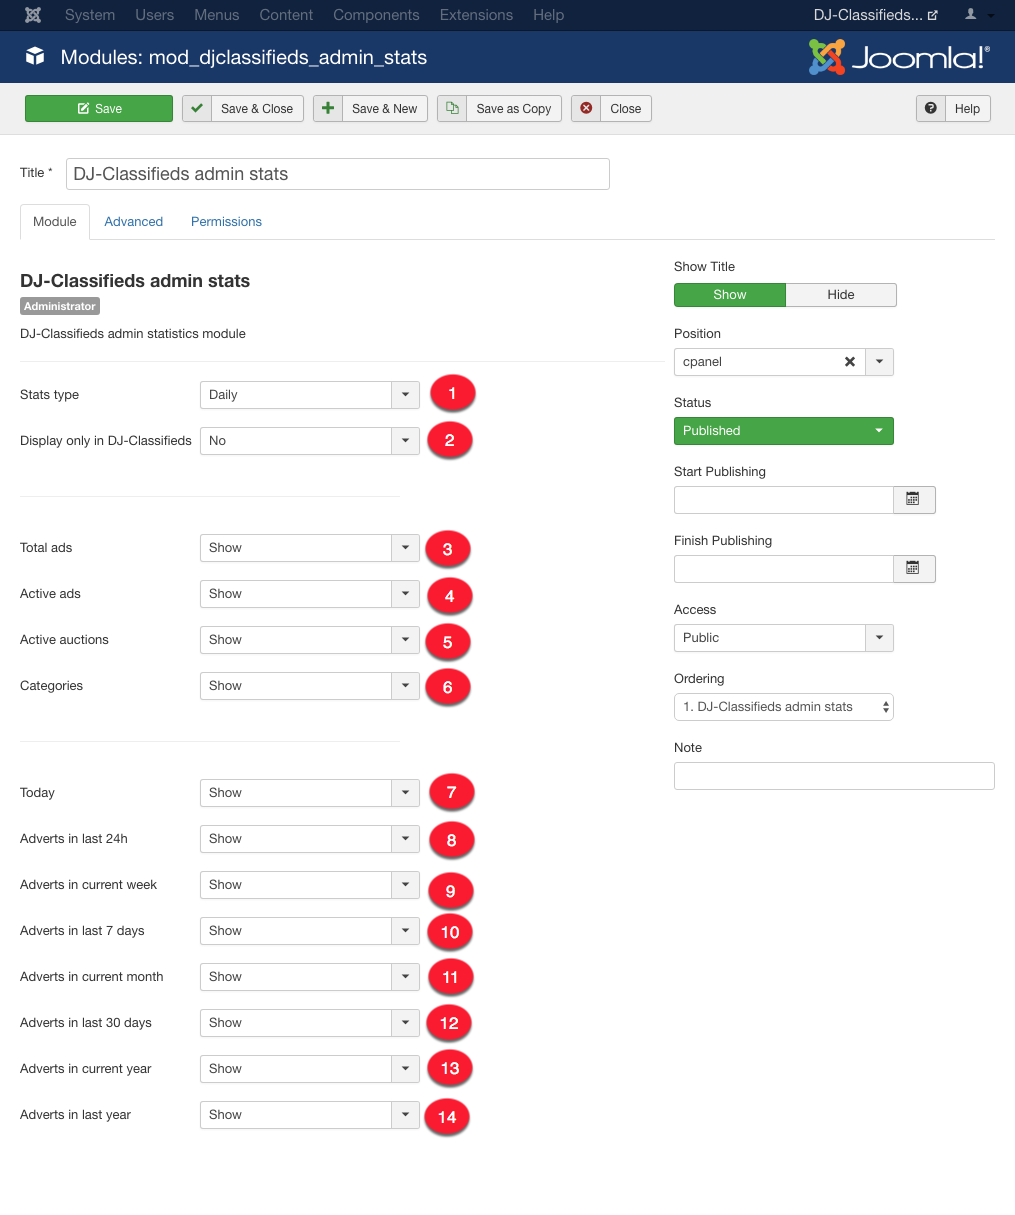Click the Help button in toolbar
The height and width of the screenshot is (1215, 1015).
click(x=953, y=108)
